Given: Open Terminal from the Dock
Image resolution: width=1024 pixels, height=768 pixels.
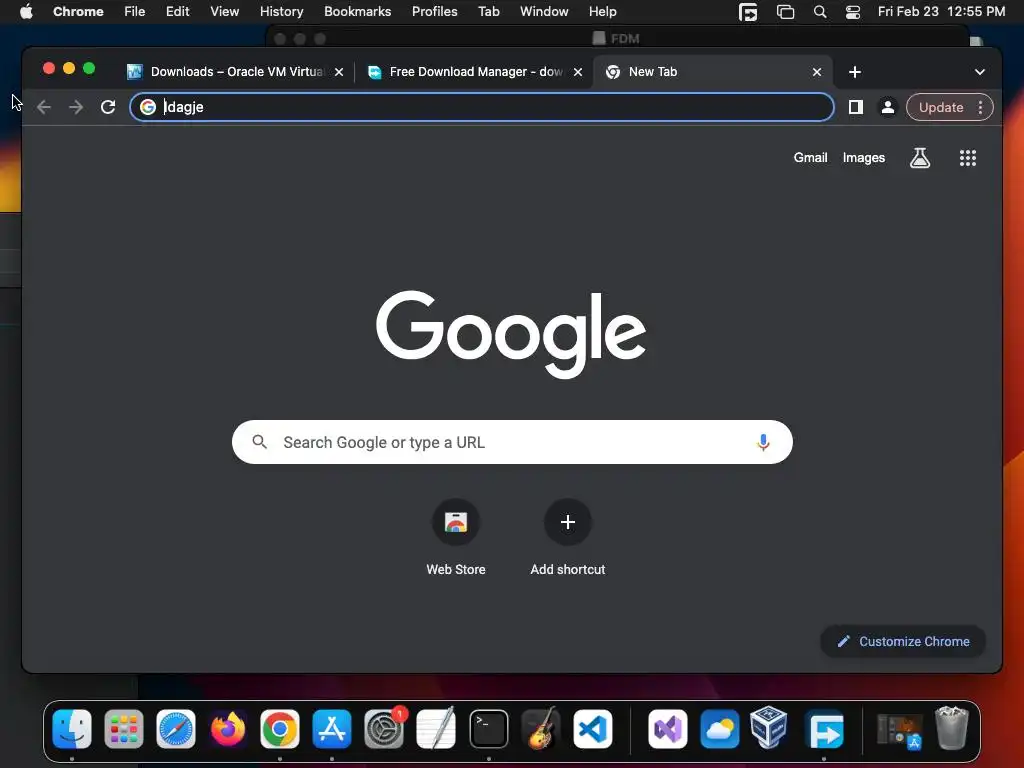Looking at the screenshot, I should tap(488, 729).
